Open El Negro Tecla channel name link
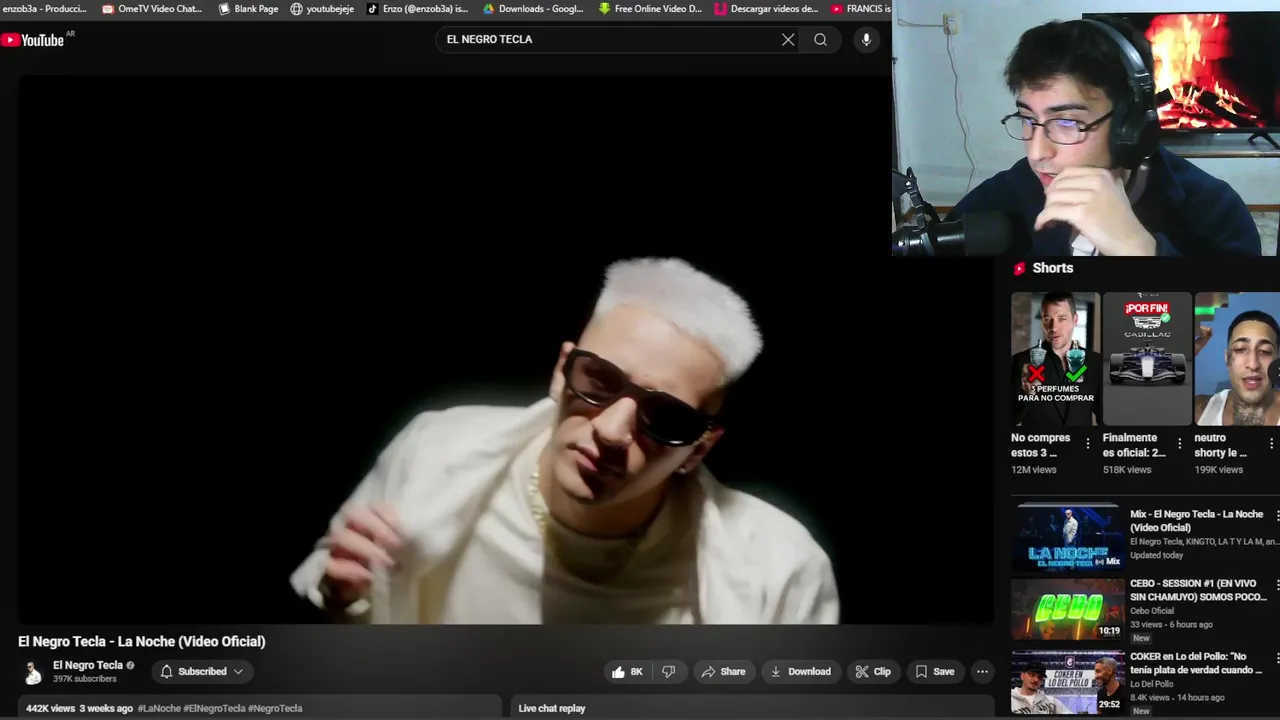This screenshot has height=720, width=1280. (88, 665)
